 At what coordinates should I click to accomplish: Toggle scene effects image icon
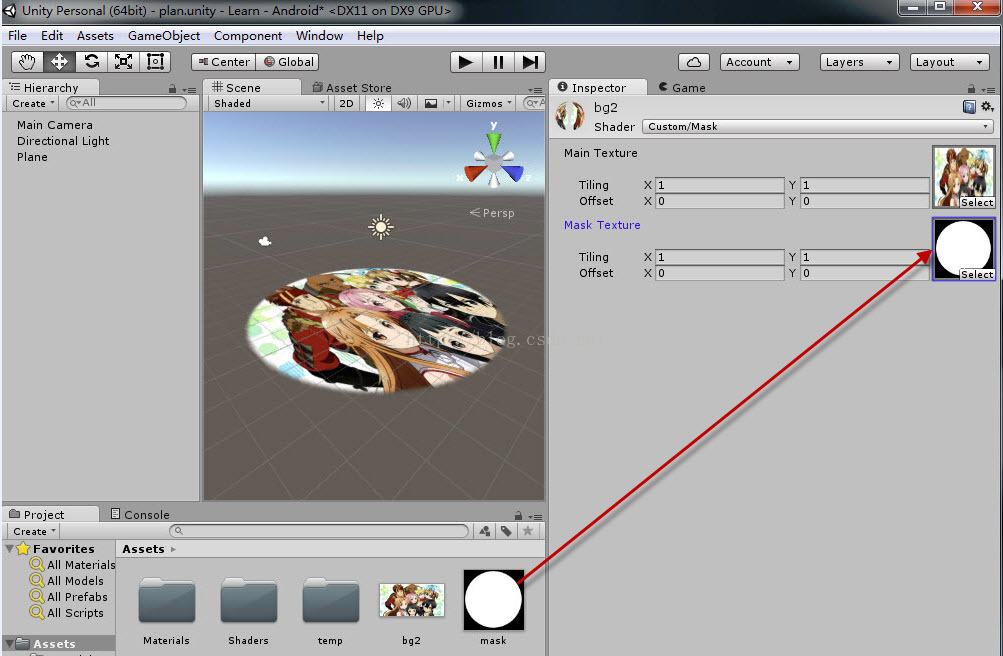pyautogui.click(x=431, y=104)
